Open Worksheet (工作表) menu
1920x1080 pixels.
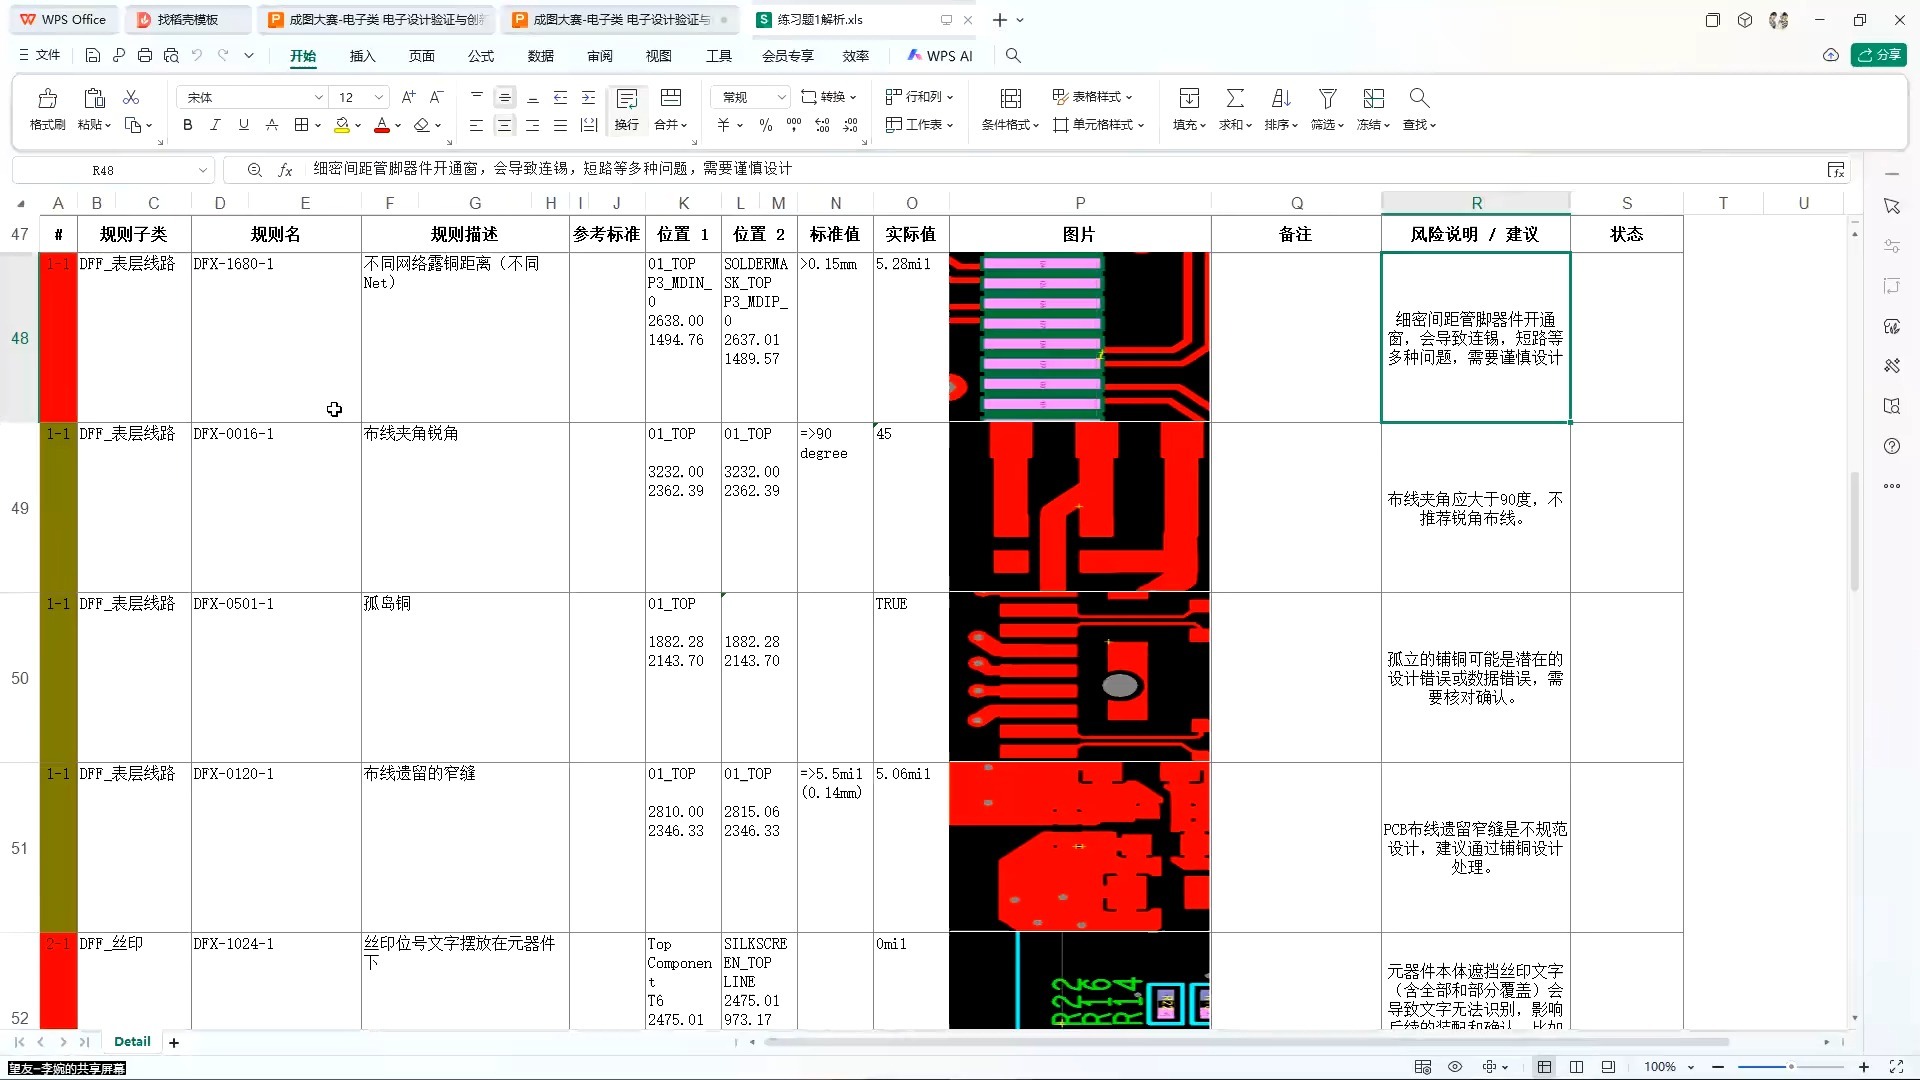click(x=920, y=125)
